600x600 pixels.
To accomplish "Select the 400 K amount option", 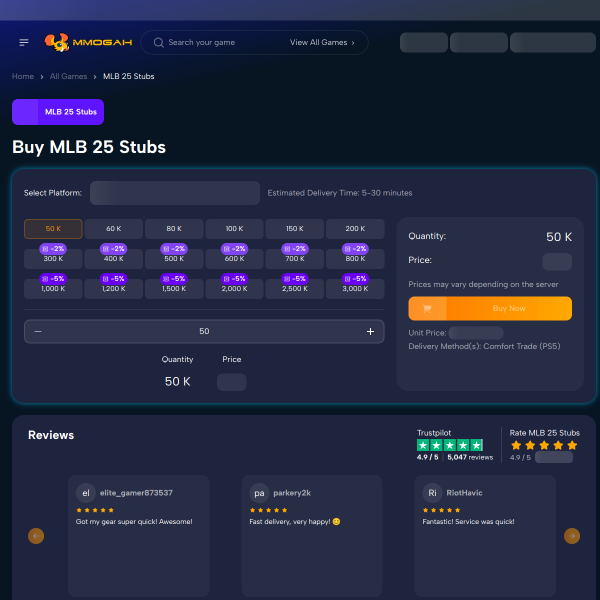I will [x=114, y=259].
